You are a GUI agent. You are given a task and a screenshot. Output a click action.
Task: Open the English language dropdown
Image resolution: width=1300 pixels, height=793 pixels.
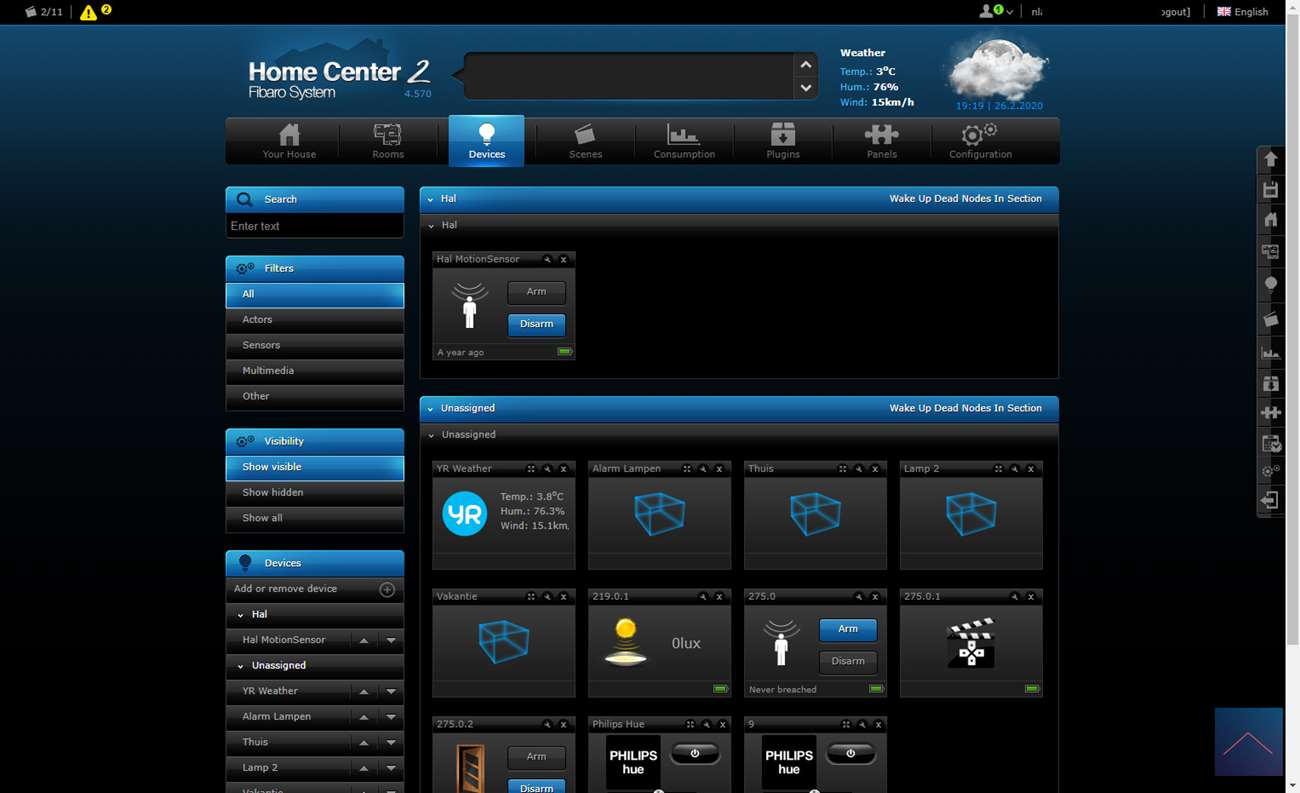click(x=1242, y=12)
